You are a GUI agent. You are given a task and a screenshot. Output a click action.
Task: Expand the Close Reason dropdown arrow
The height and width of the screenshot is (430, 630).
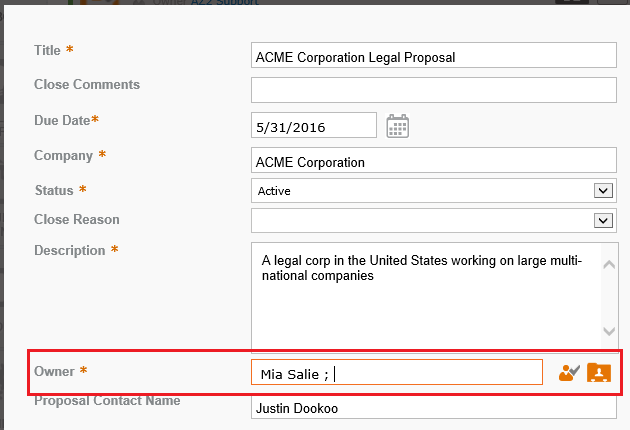[603, 220]
